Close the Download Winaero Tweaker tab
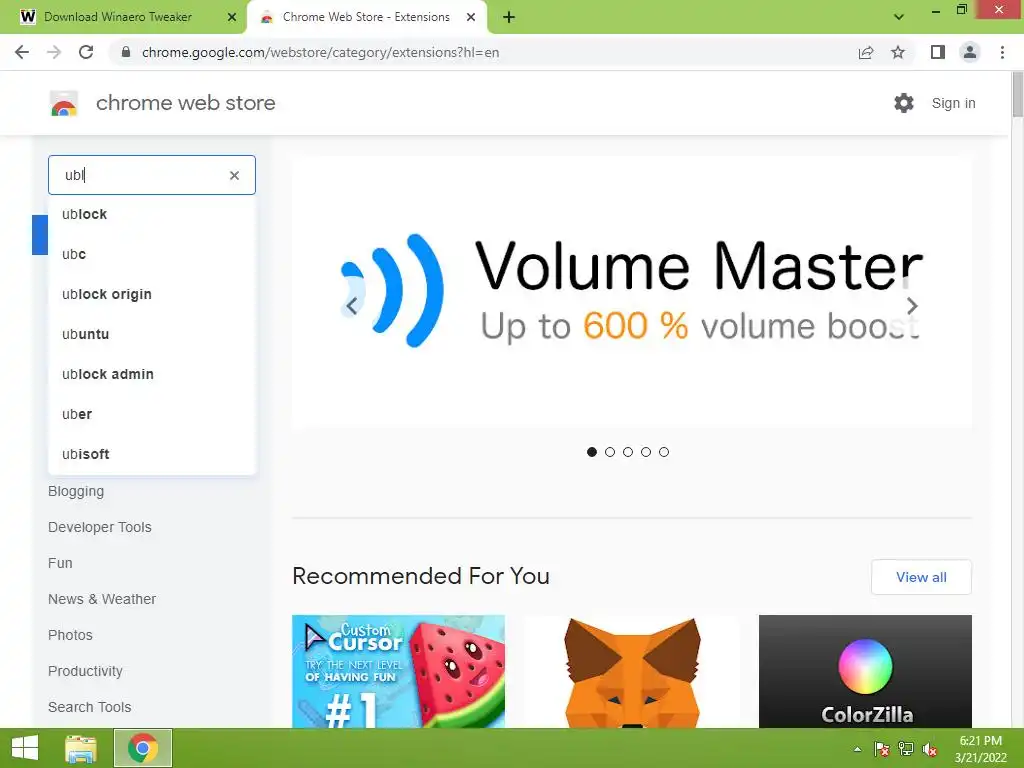This screenshot has height=768, width=1024. [x=232, y=17]
